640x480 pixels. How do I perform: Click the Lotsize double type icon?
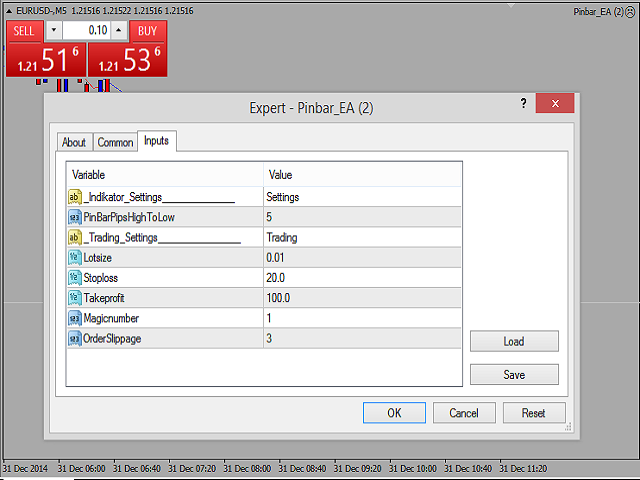point(75,258)
